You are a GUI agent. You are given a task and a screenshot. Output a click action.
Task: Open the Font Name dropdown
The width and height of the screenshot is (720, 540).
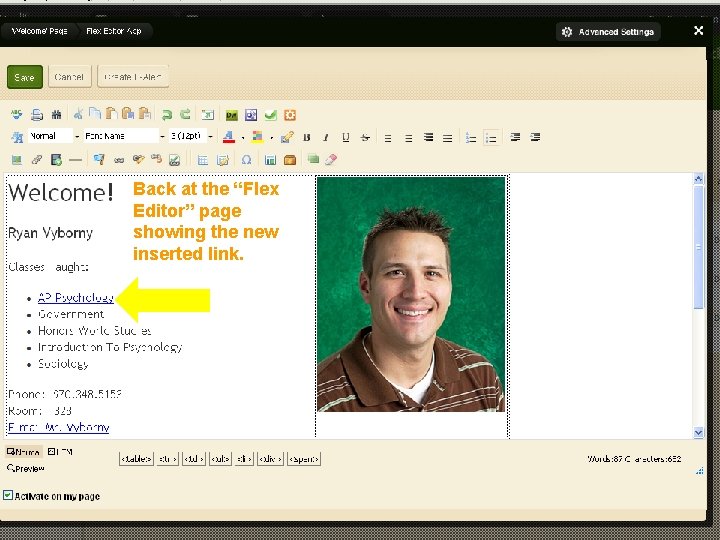click(x=121, y=136)
